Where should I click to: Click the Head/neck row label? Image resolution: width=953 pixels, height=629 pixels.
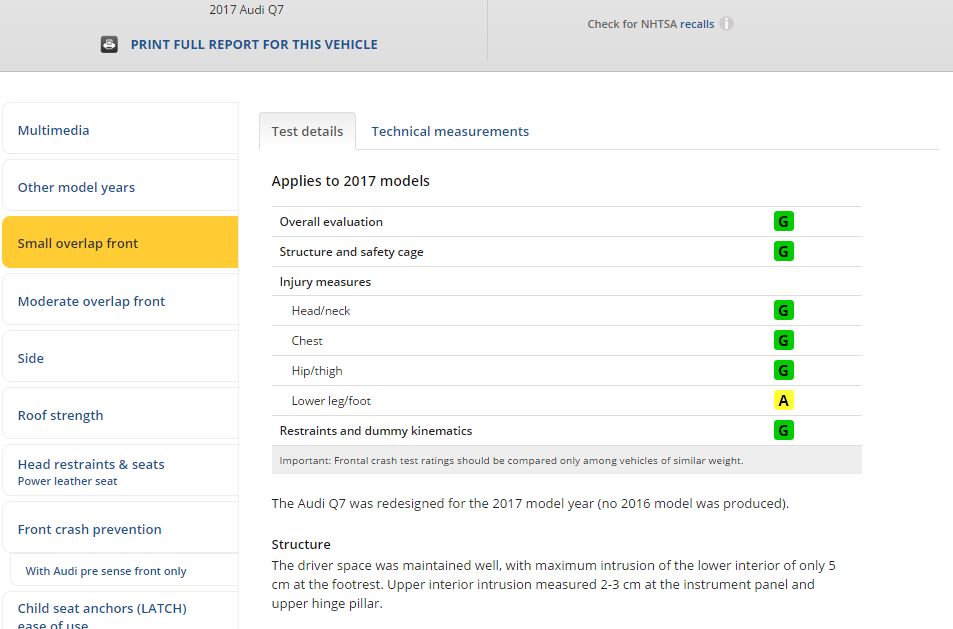click(321, 311)
